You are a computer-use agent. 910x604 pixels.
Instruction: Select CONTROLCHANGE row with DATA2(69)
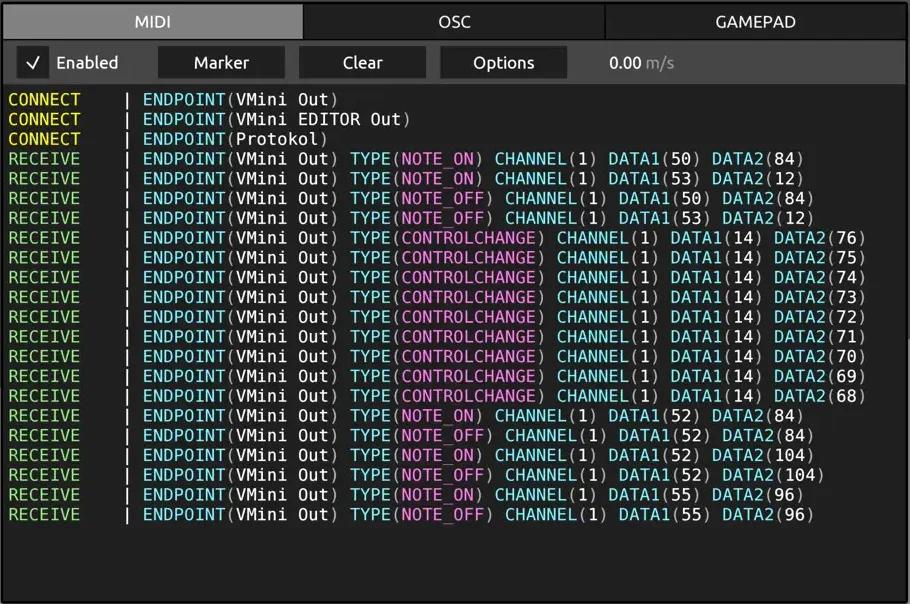pos(437,376)
